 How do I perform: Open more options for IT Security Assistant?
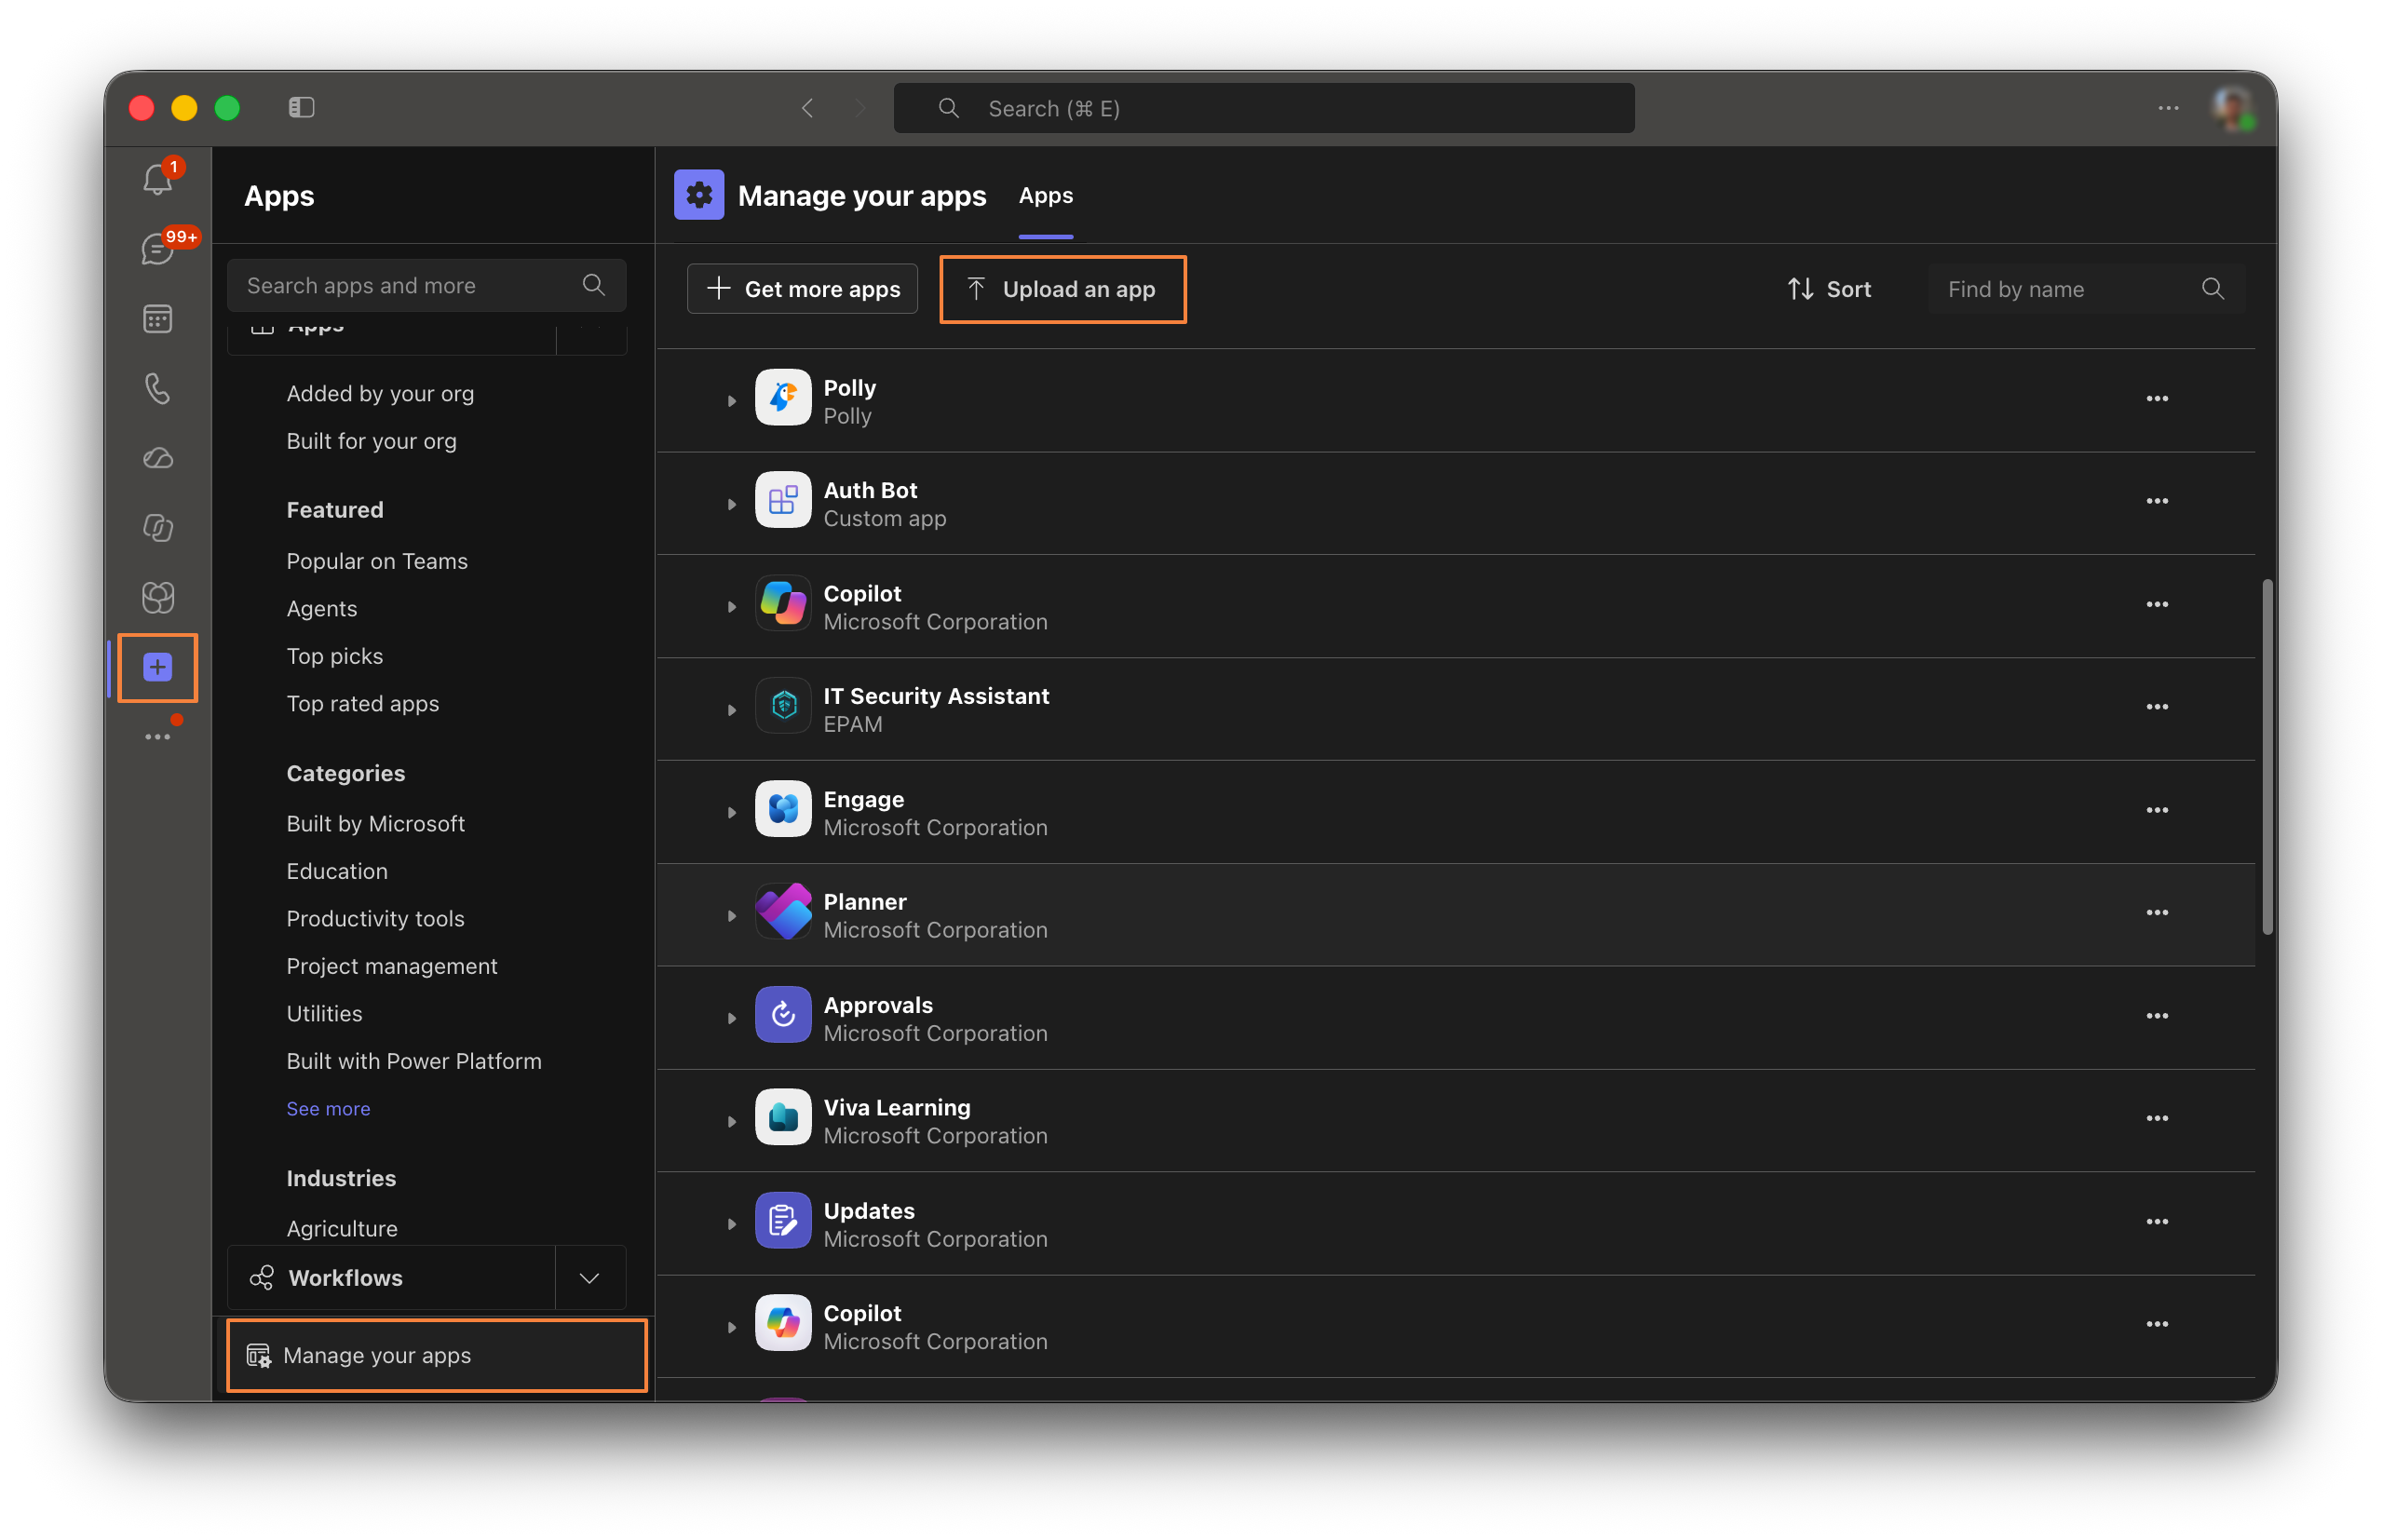pyautogui.click(x=2156, y=707)
